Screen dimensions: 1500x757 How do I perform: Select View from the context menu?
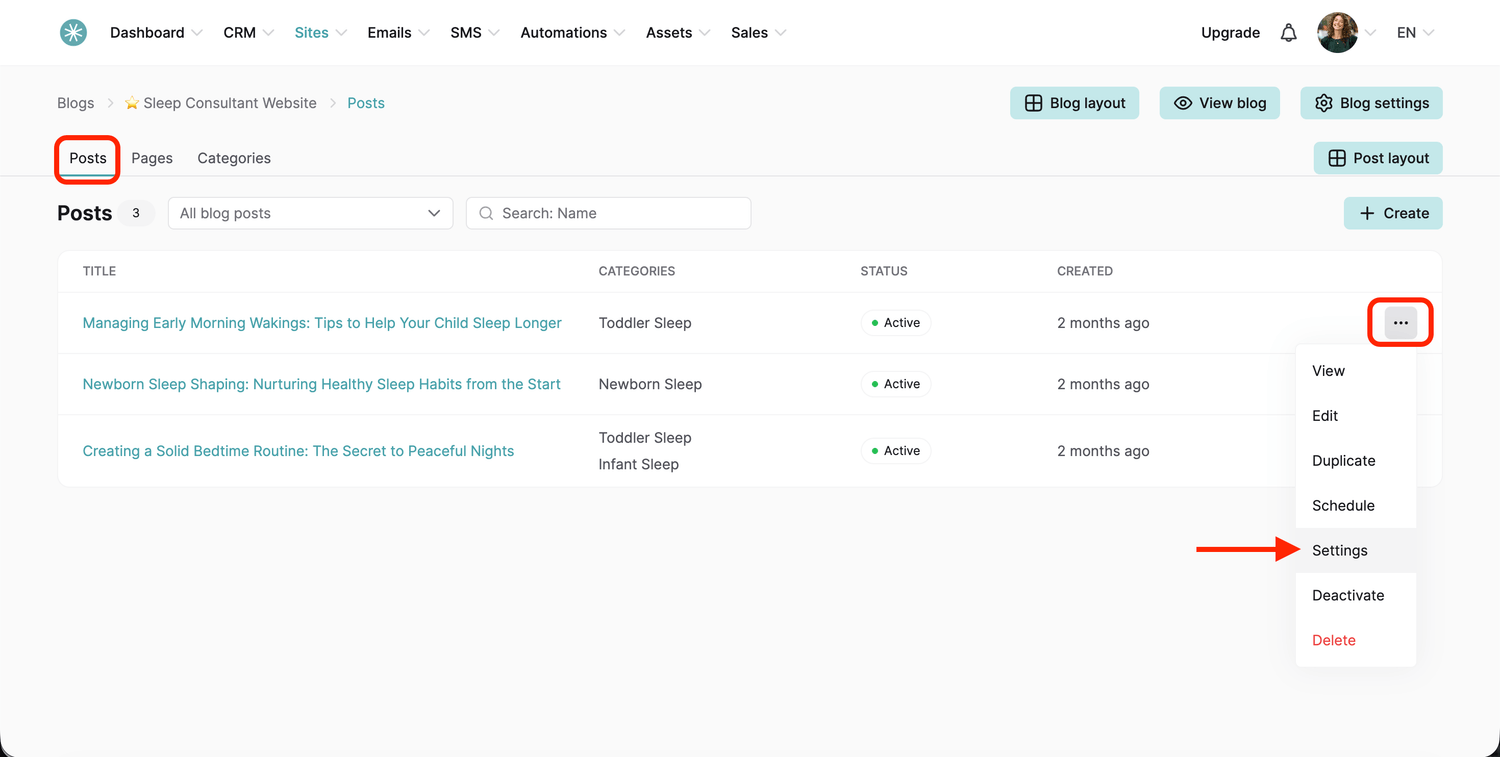coord(1356,371)
